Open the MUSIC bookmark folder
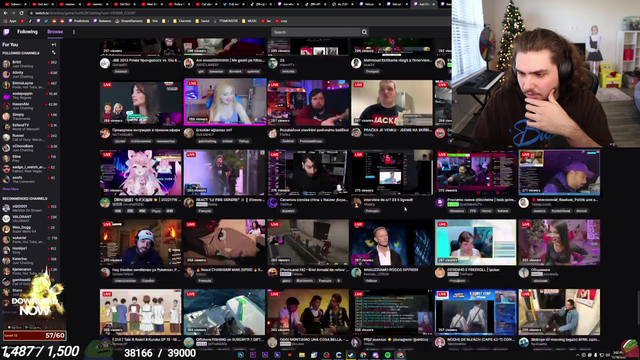This screenshot has width=640, height=360. tap(250, 21)
